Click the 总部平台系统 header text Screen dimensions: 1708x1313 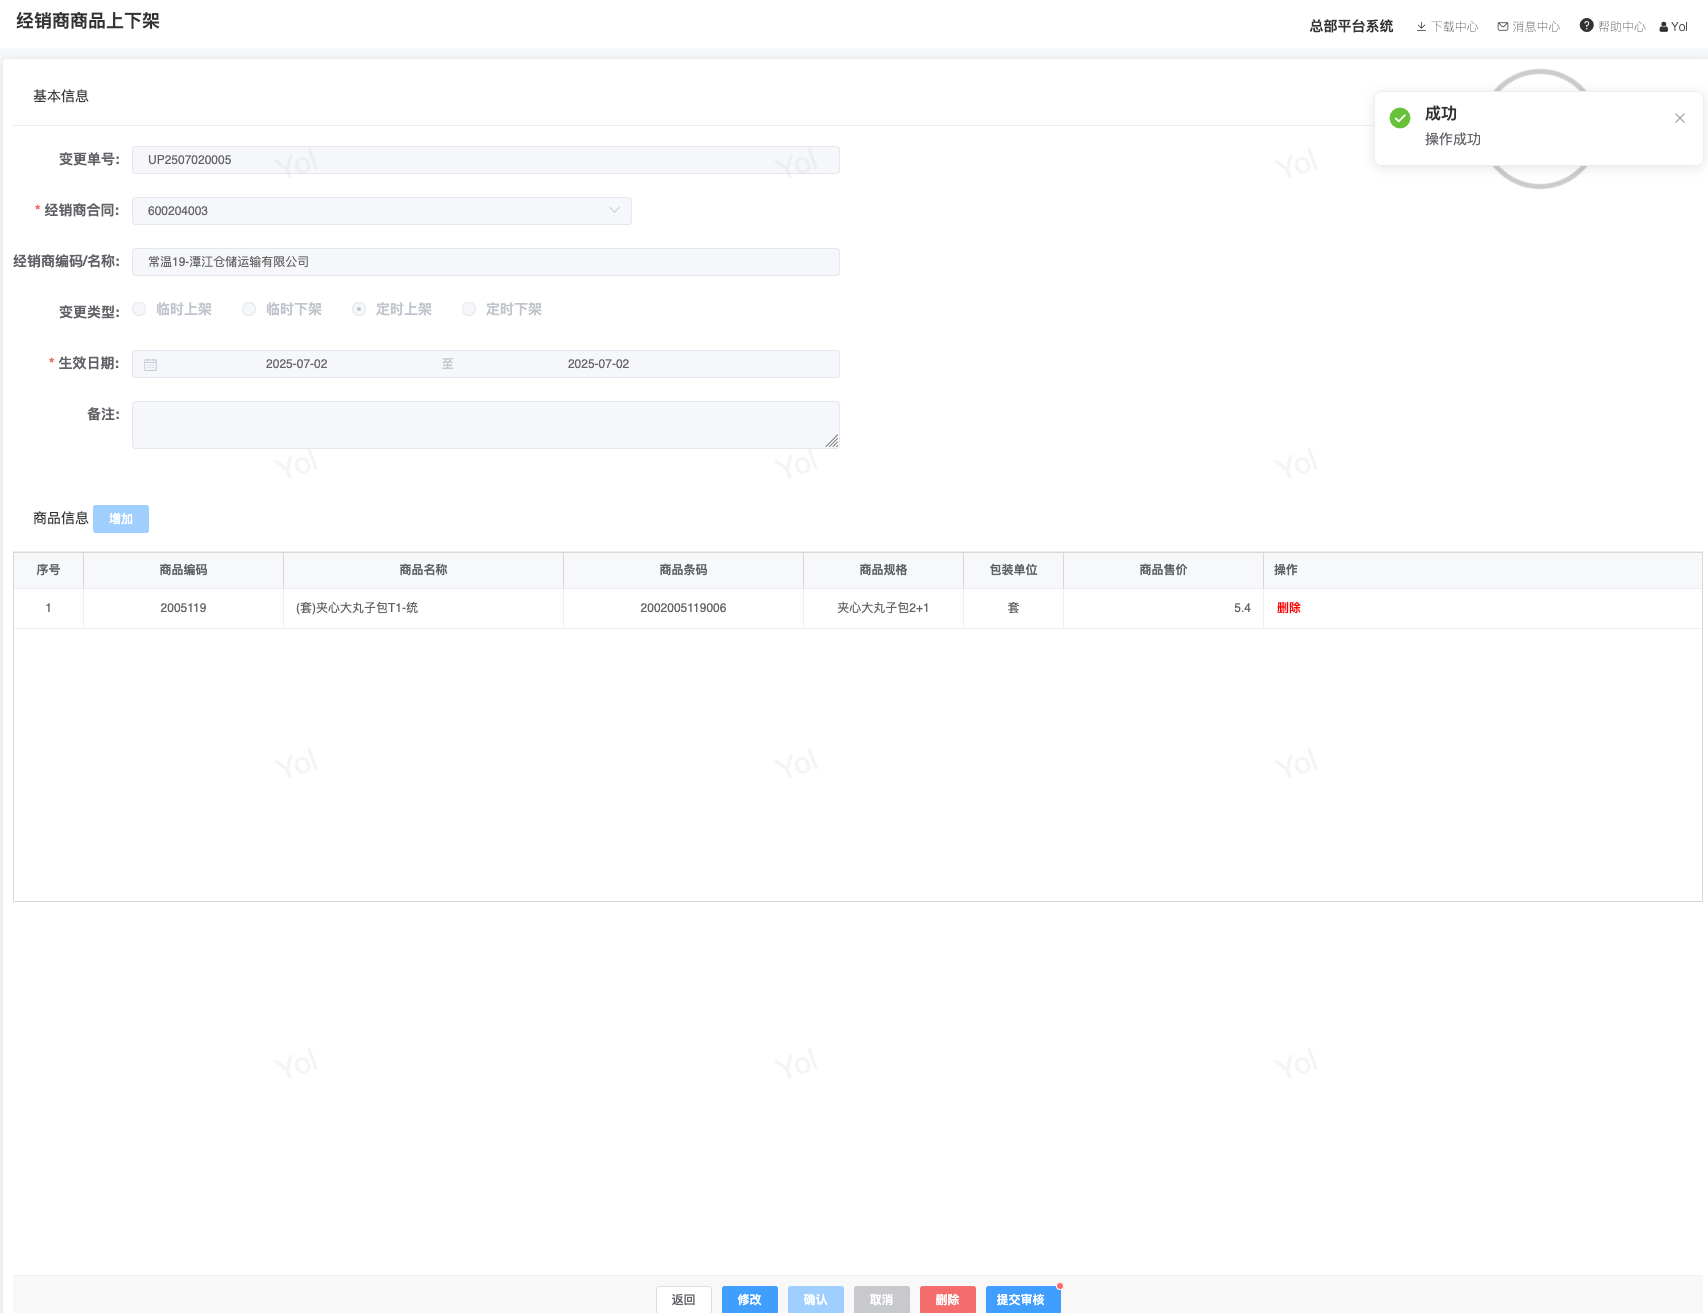[x=1352, y=26]
